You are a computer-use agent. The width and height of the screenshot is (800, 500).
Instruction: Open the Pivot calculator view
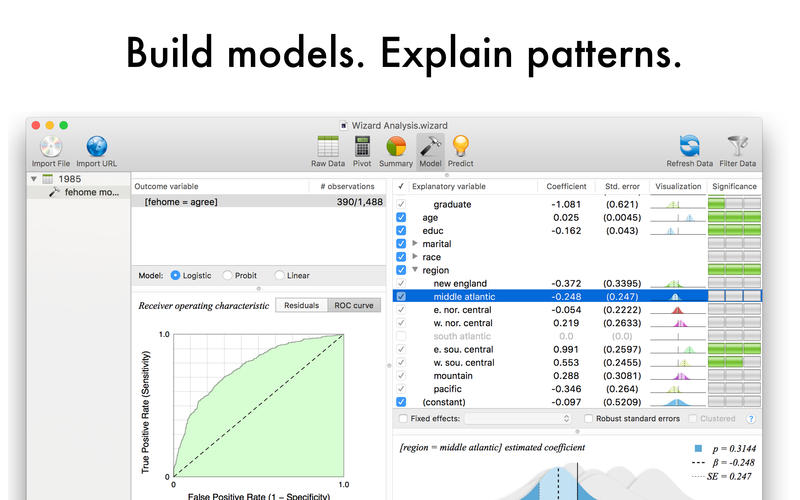pyautogui.click(x=362, y=147)
